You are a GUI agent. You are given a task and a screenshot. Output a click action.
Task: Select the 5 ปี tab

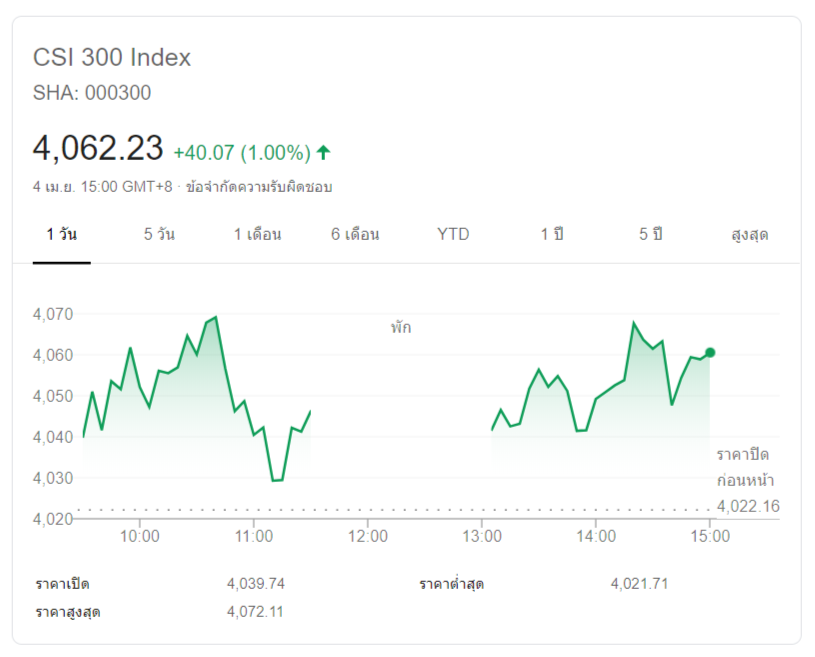pyautogui.click(x=651, y=235)
